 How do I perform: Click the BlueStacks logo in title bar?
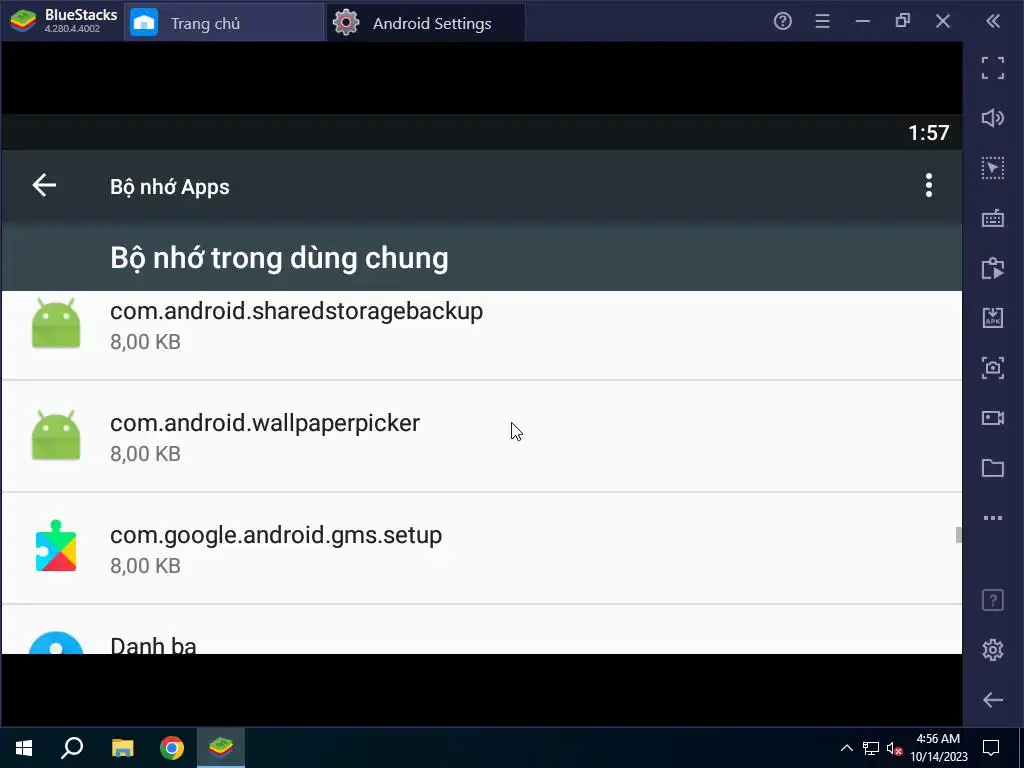click(23, 21)
